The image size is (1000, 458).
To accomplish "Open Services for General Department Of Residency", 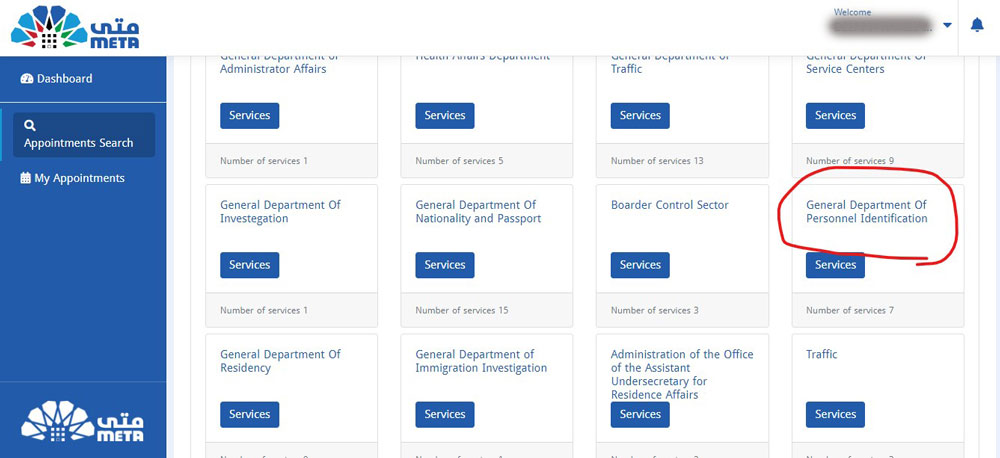I will point(249,414).
